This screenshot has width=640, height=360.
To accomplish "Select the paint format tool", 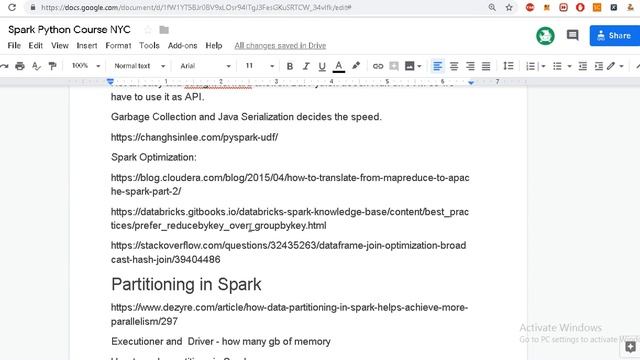I will pos(52,66).
